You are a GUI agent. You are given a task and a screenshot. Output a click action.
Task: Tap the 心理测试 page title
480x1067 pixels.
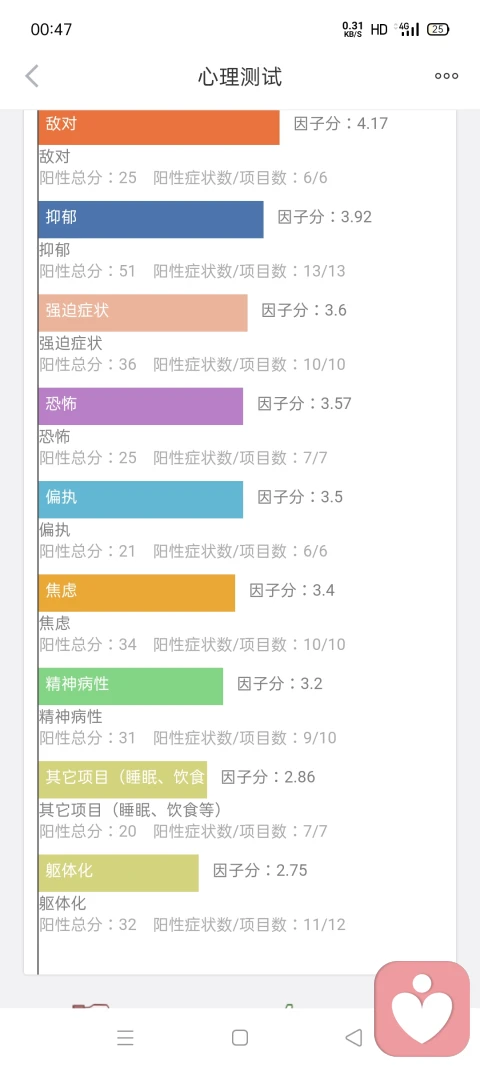click(x=240, y=77)
